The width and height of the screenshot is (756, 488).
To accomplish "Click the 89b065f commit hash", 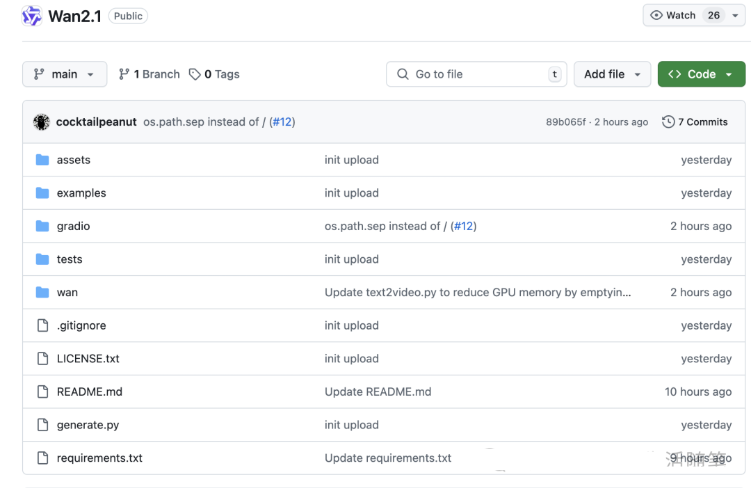I will [567, 122].
